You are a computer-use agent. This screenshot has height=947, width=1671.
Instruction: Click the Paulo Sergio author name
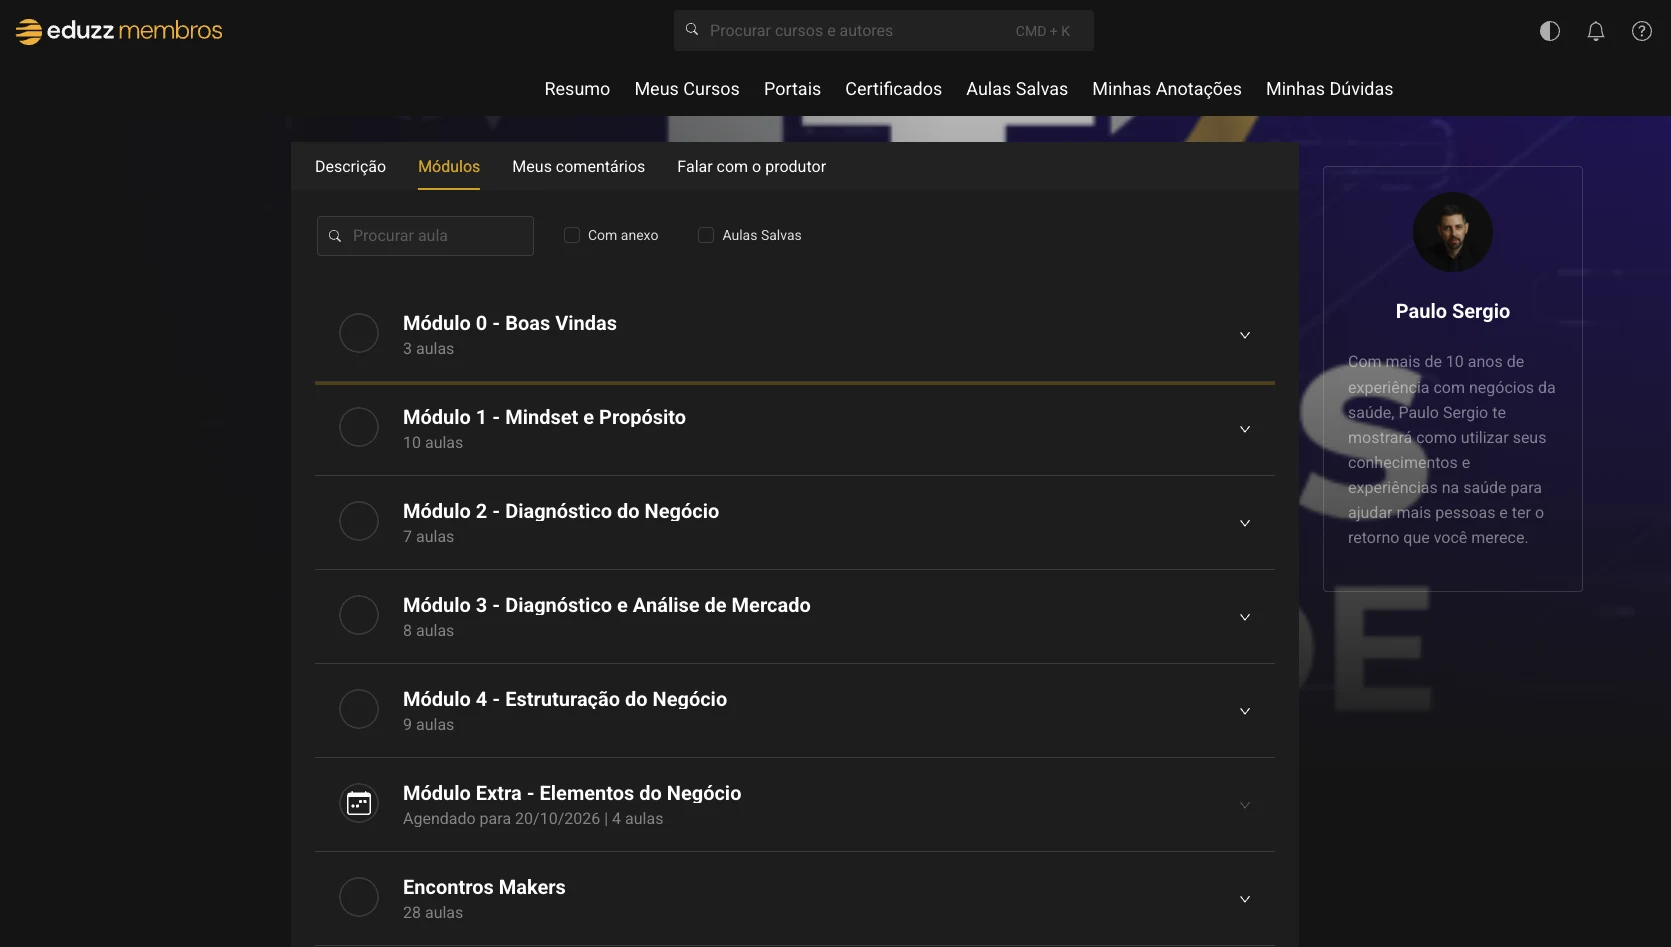click(x=1453, y=311)
